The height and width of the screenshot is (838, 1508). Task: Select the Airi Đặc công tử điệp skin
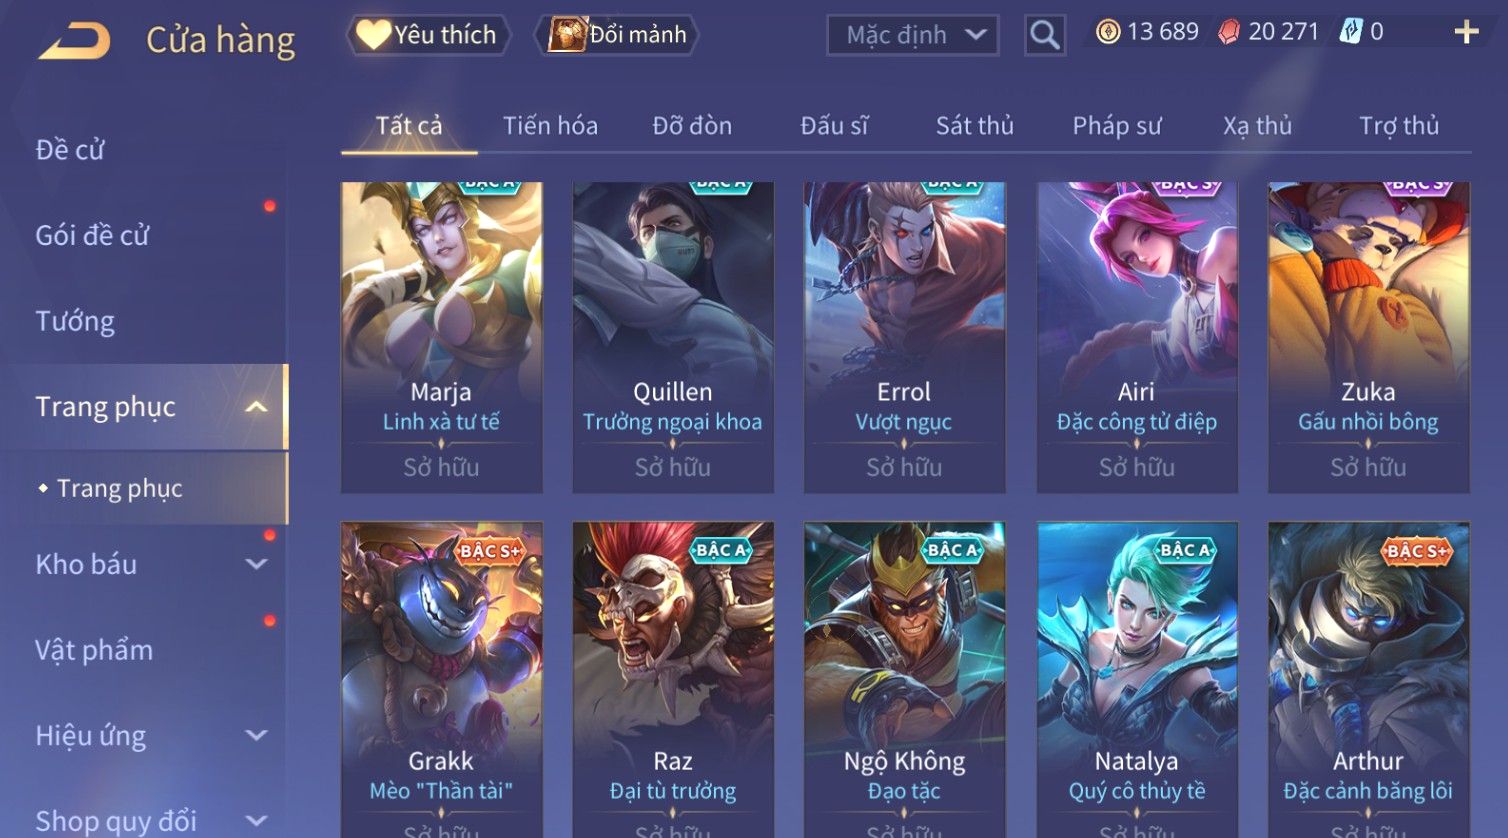click(1137, 337)
